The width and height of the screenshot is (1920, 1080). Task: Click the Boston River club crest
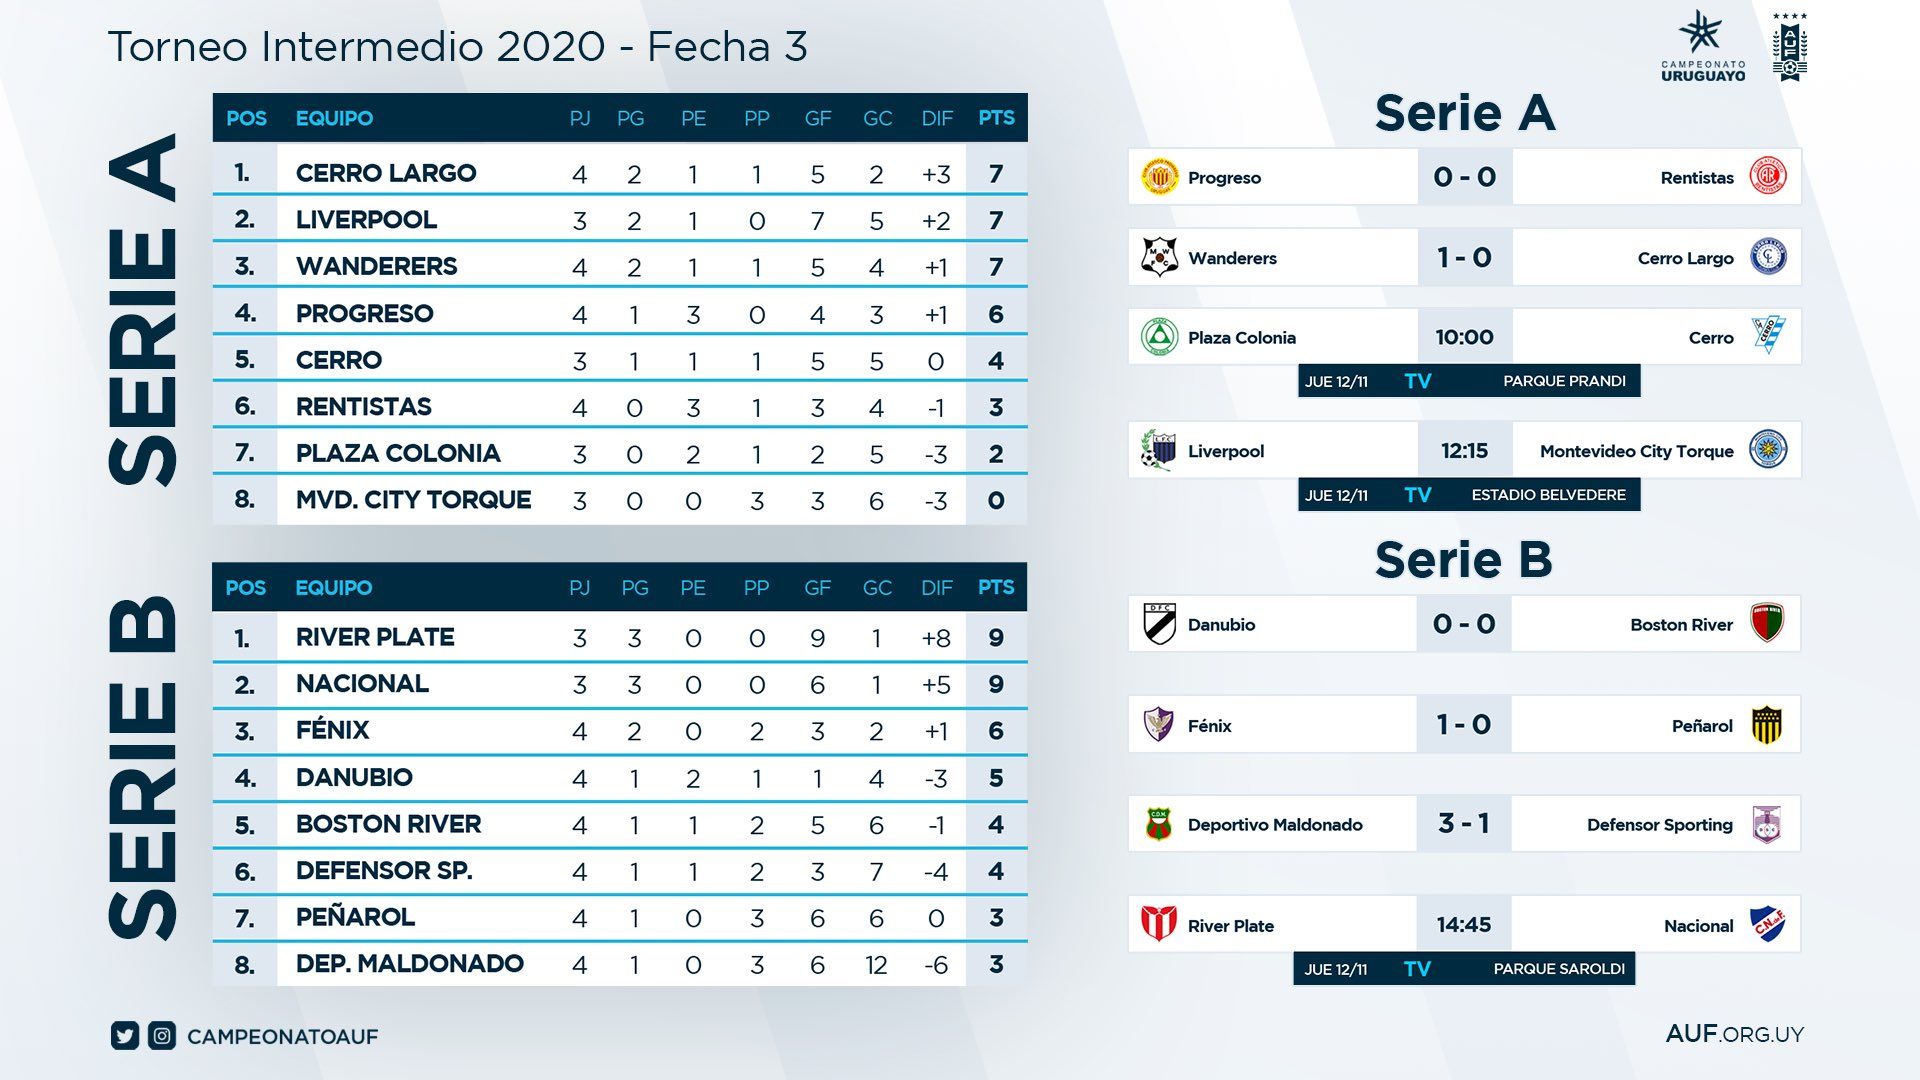(x=1767, y=624)
